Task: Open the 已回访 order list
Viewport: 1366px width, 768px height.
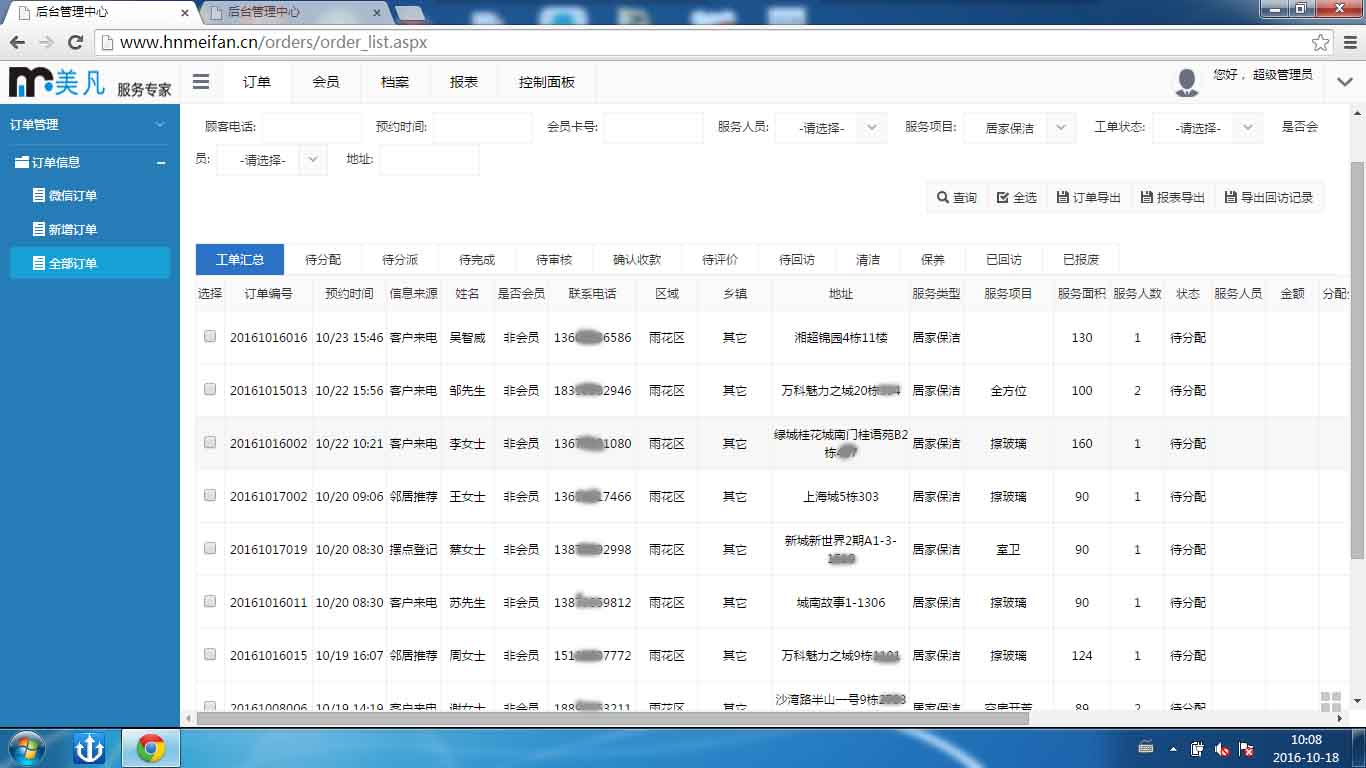Action: (1002, 259)
